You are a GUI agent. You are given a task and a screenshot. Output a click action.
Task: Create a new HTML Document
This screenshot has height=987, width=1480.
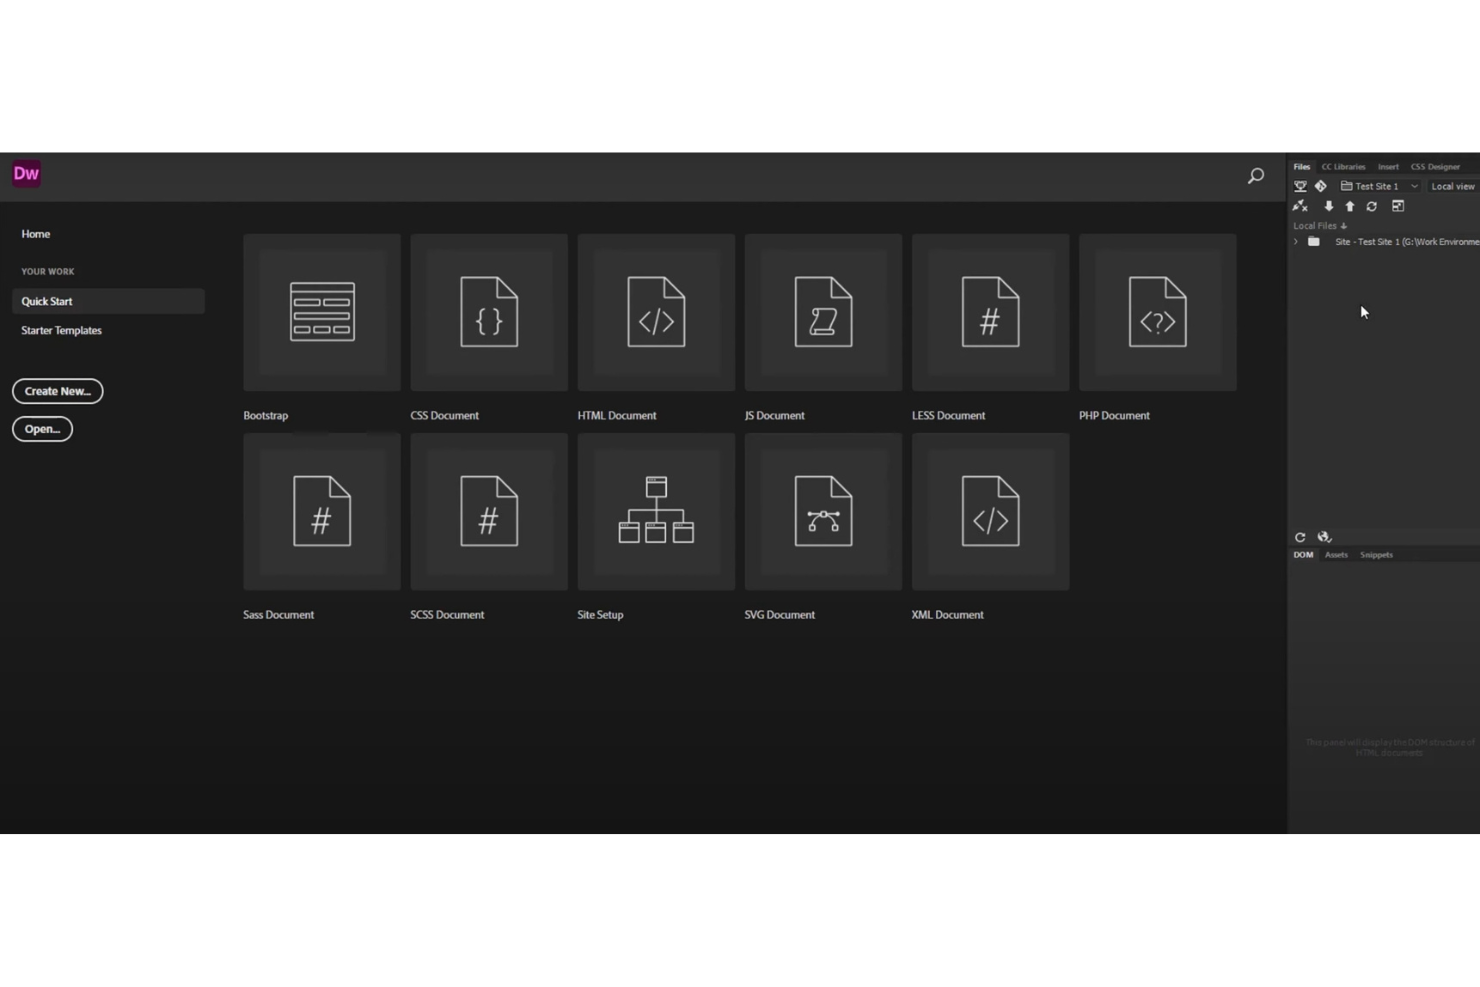pyautogui.click(x=656, y=312)
